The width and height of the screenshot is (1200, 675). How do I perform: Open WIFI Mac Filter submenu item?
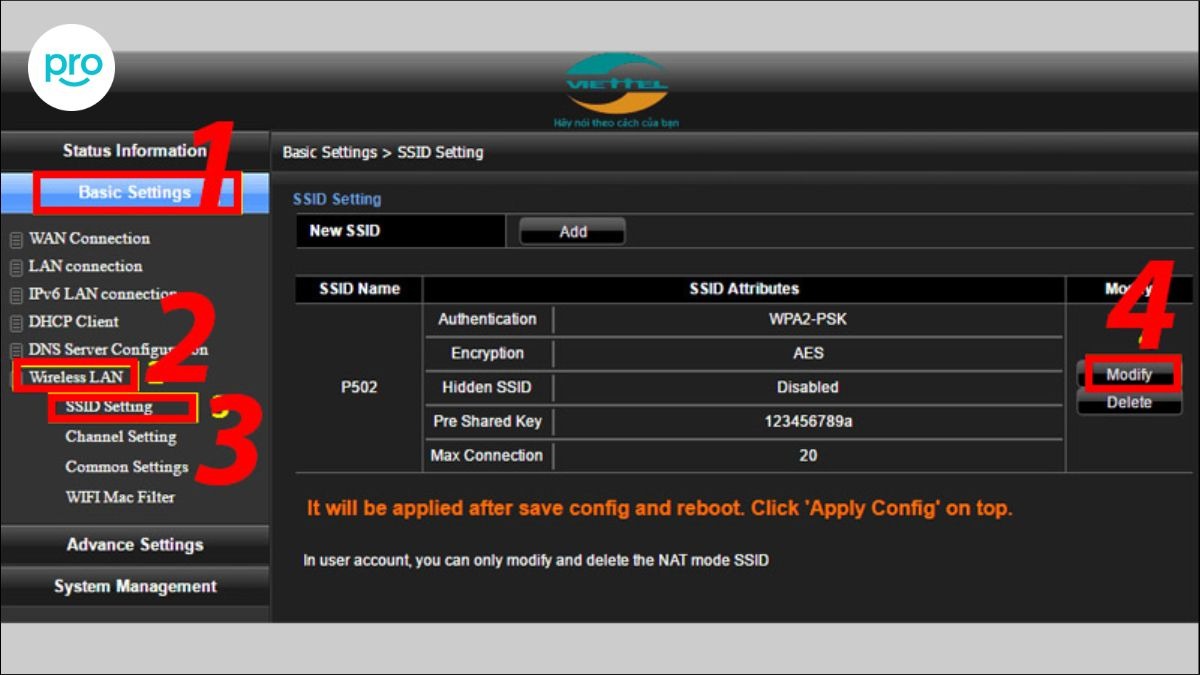pyautogui.click(x=120, y=497)
